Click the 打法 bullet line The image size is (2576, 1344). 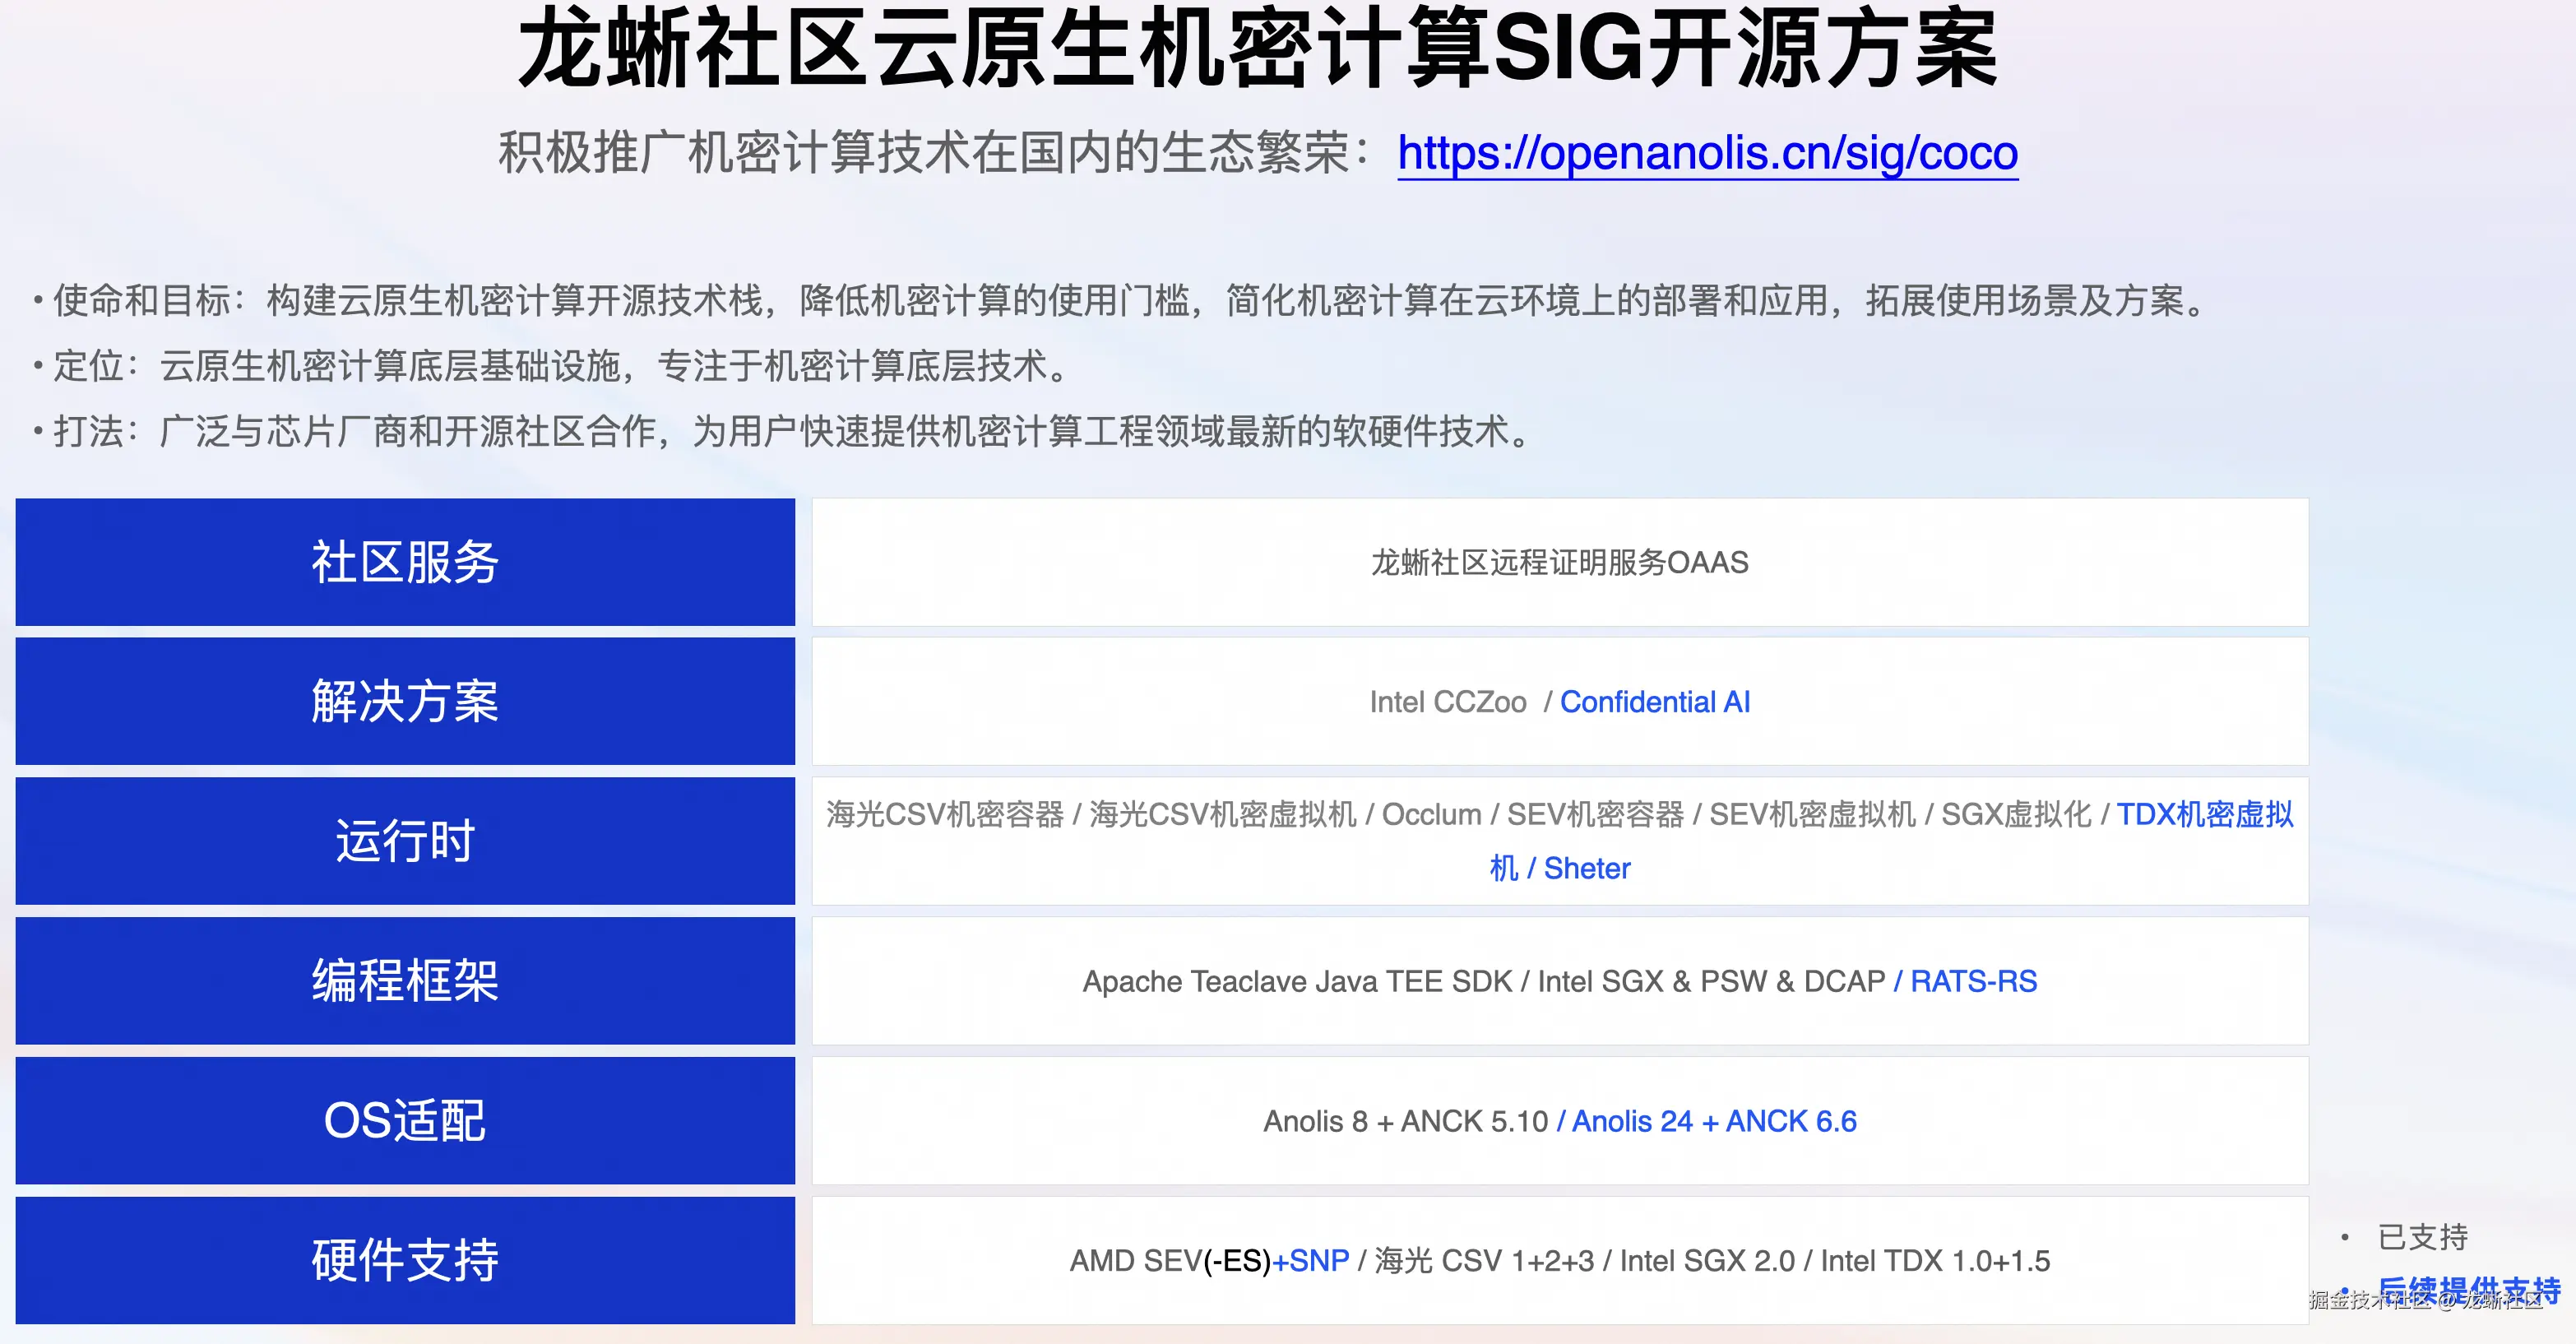(x=782, y=432)
